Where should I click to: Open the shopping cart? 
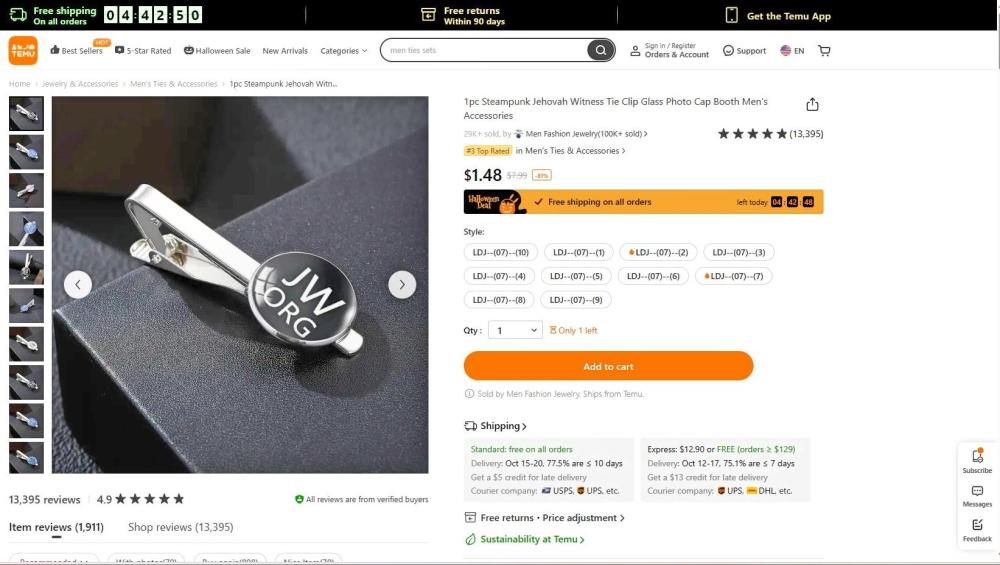pos(824,50)
